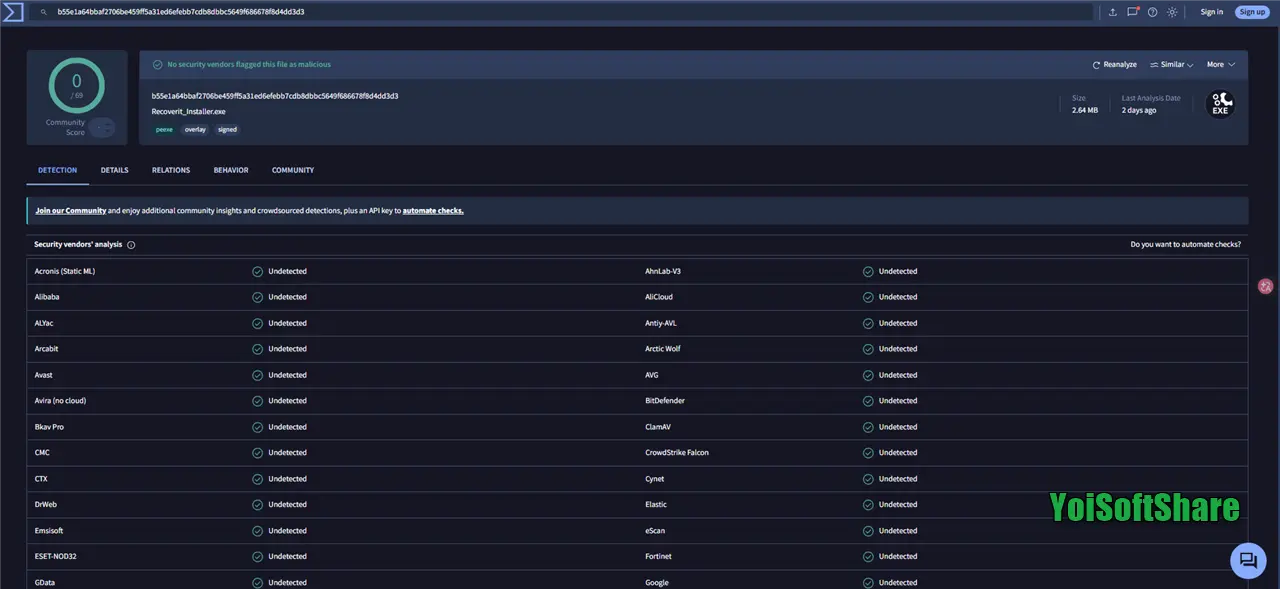Click the Community Score vote toggle

point(102,127)
